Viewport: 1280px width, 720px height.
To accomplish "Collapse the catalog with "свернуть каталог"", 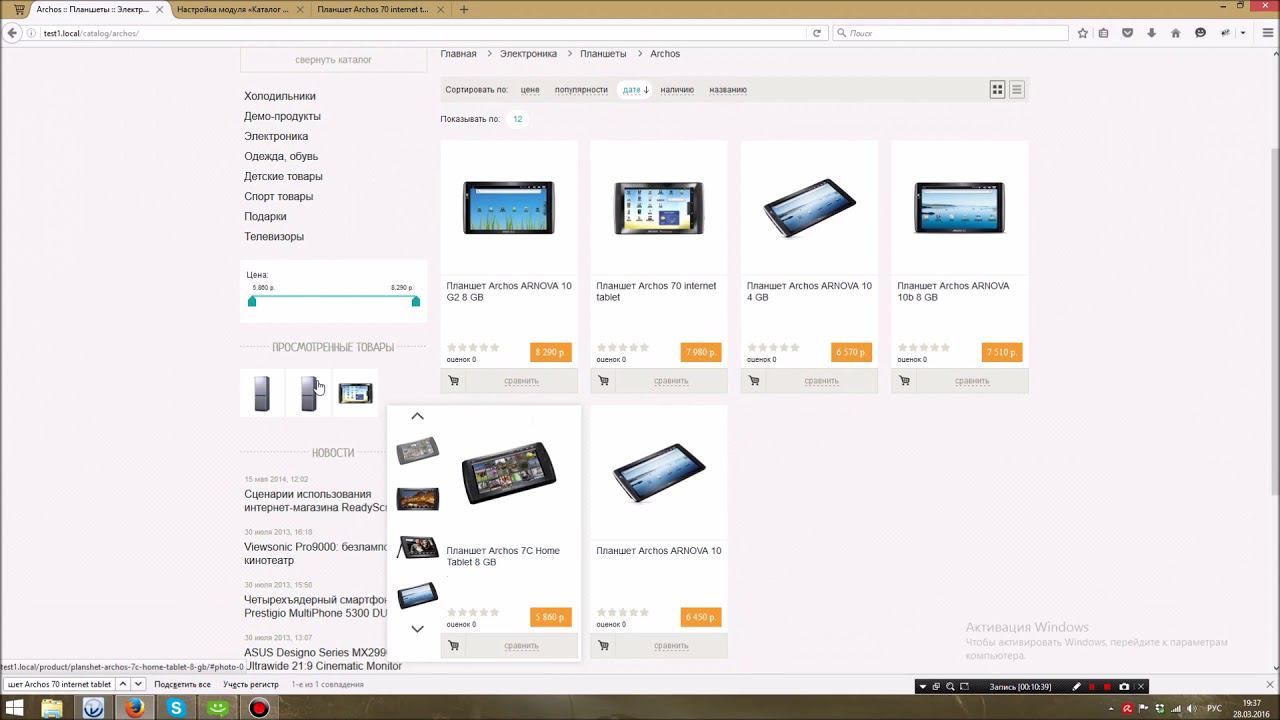I will pos(333,60).
